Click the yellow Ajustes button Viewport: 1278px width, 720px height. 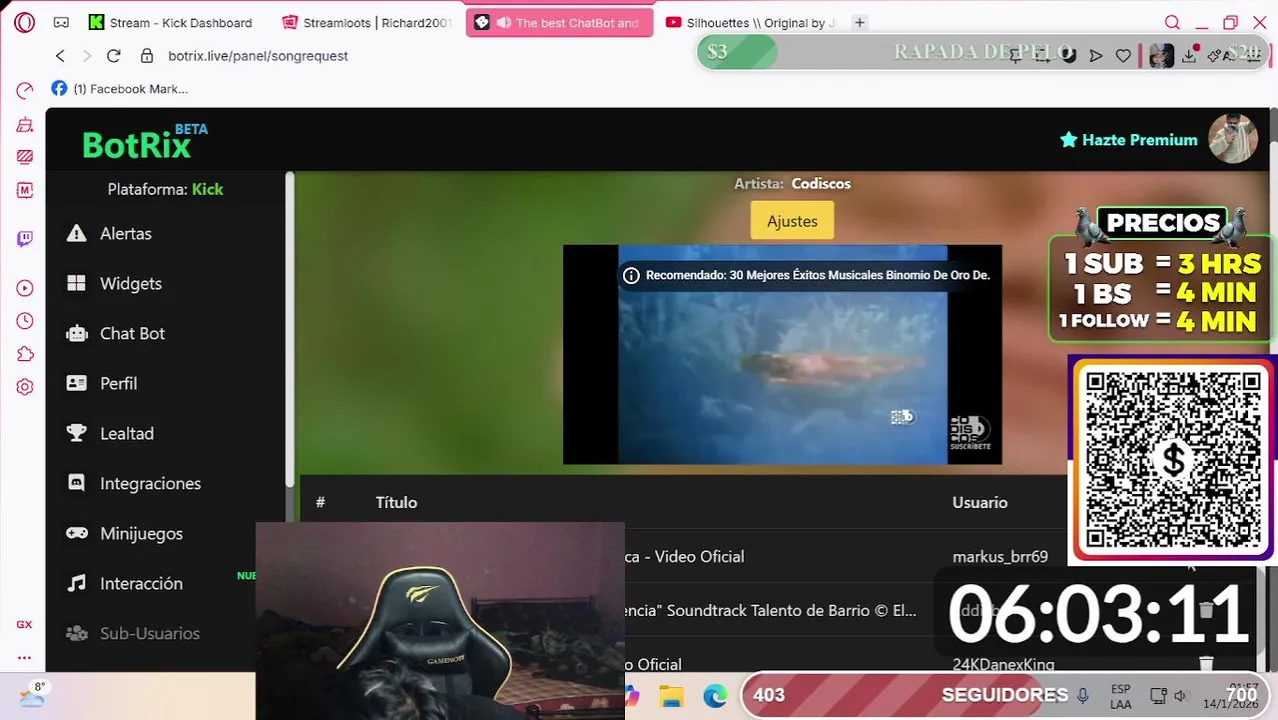tap(792, 221)
